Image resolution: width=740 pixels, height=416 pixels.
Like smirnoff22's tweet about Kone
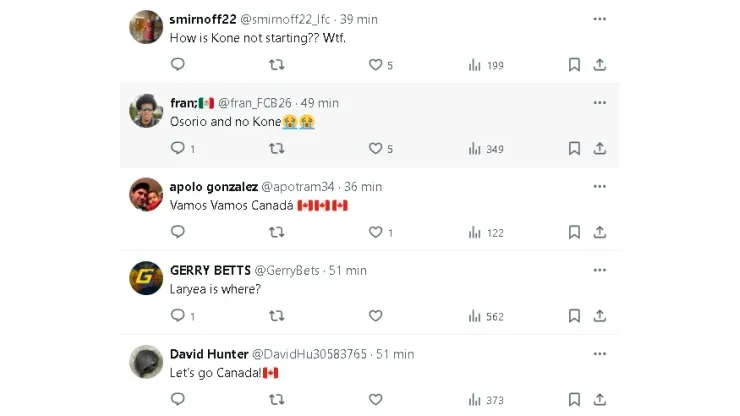376,65
